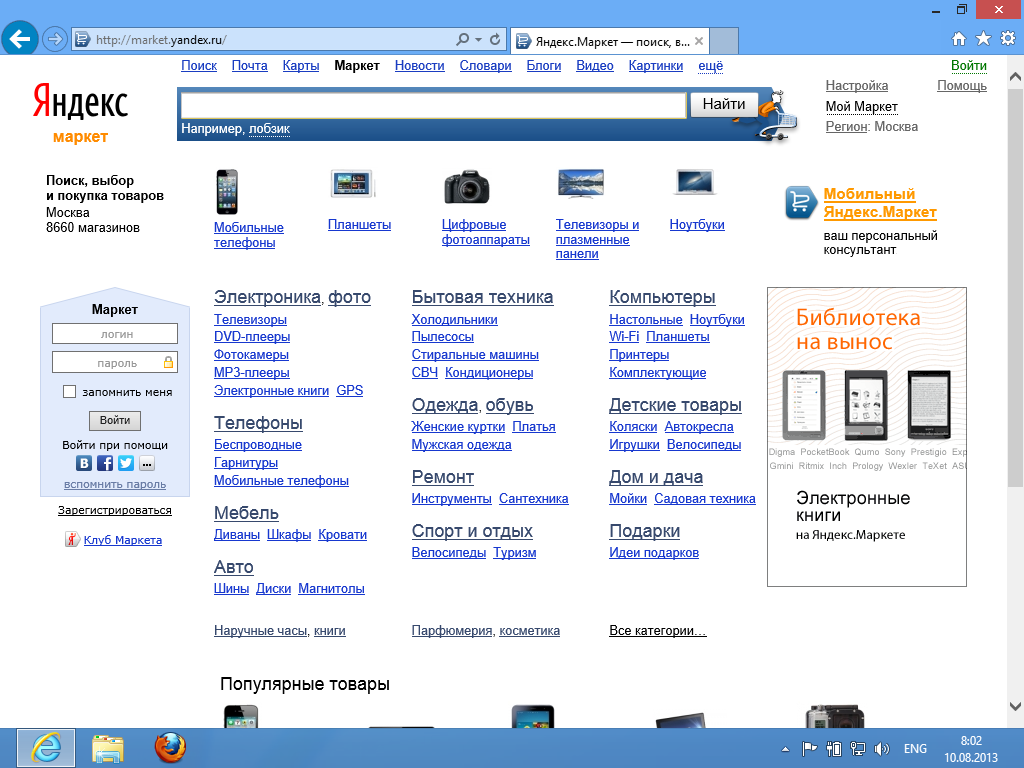Toggle the запомнить меня checkbox
The image size is (1024, 768).
(69, 391)
